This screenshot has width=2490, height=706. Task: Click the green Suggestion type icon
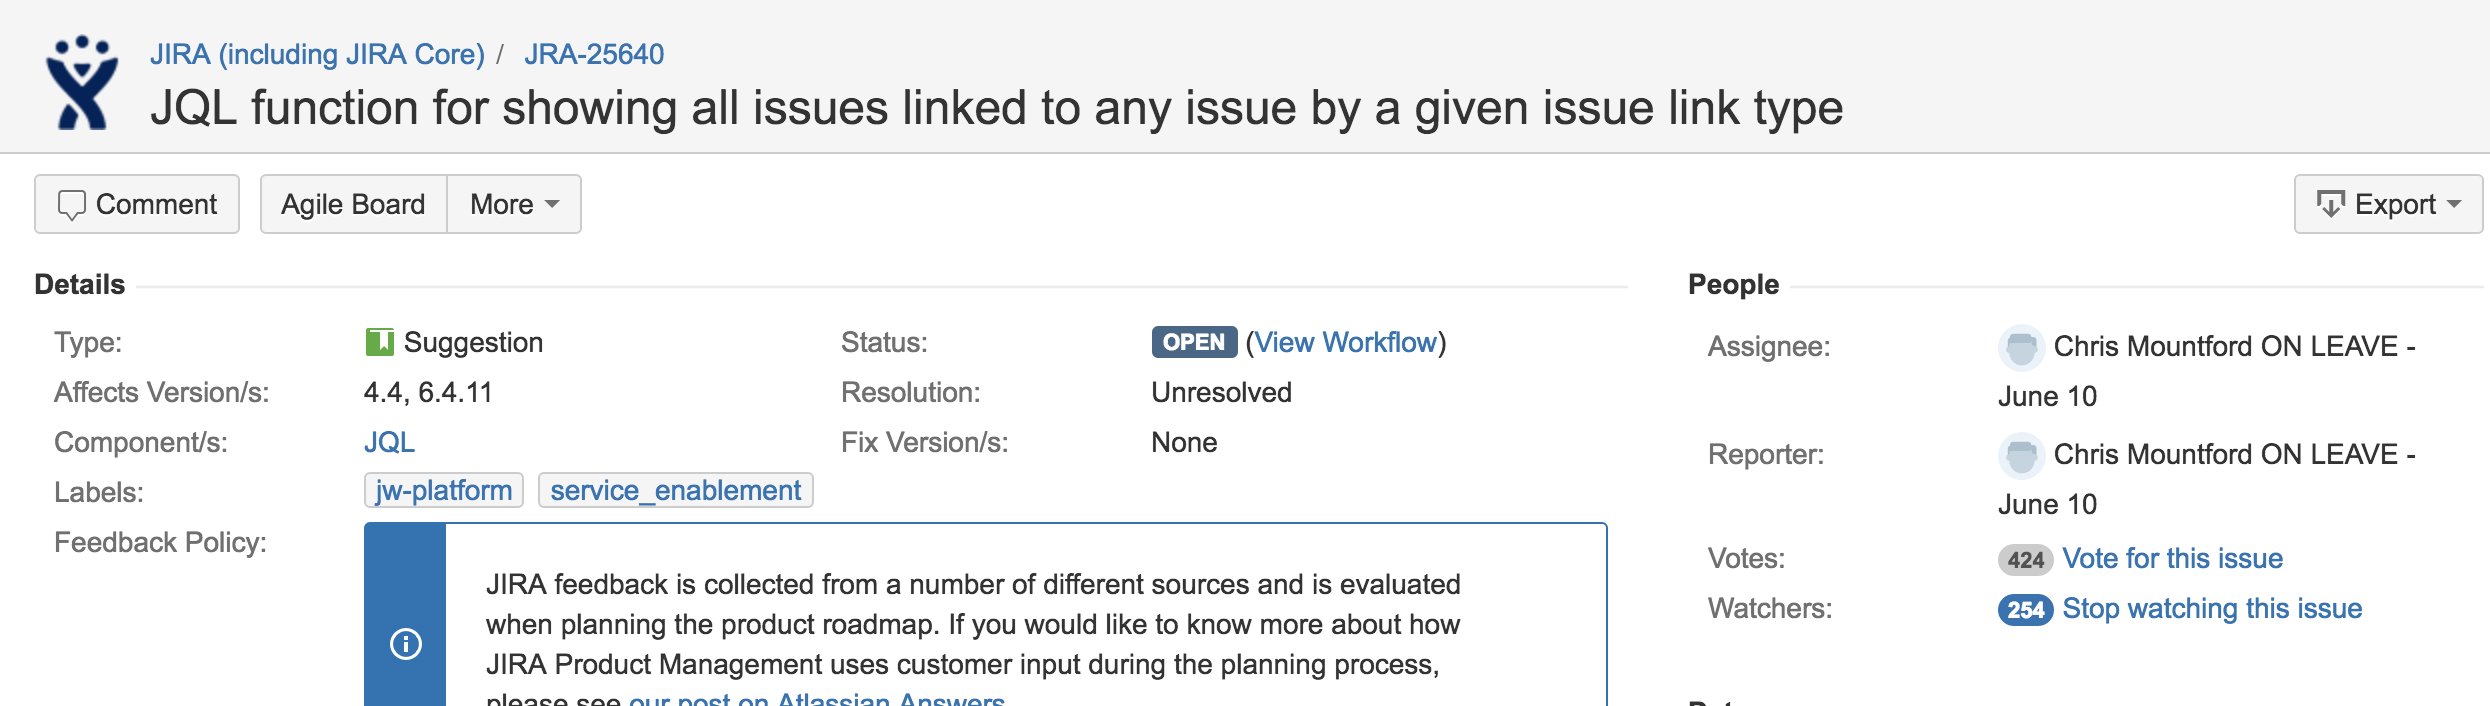coord(379,342)
